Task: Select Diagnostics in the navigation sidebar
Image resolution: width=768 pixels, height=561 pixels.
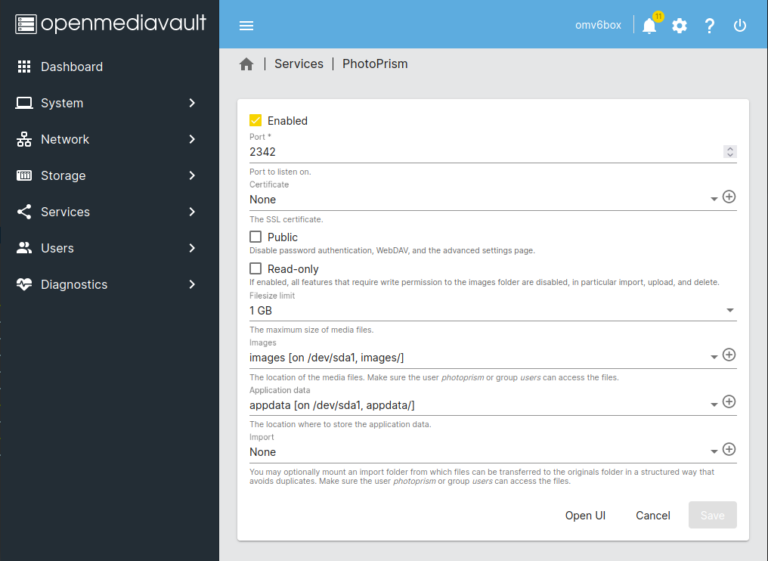Action: coord(74,285)
